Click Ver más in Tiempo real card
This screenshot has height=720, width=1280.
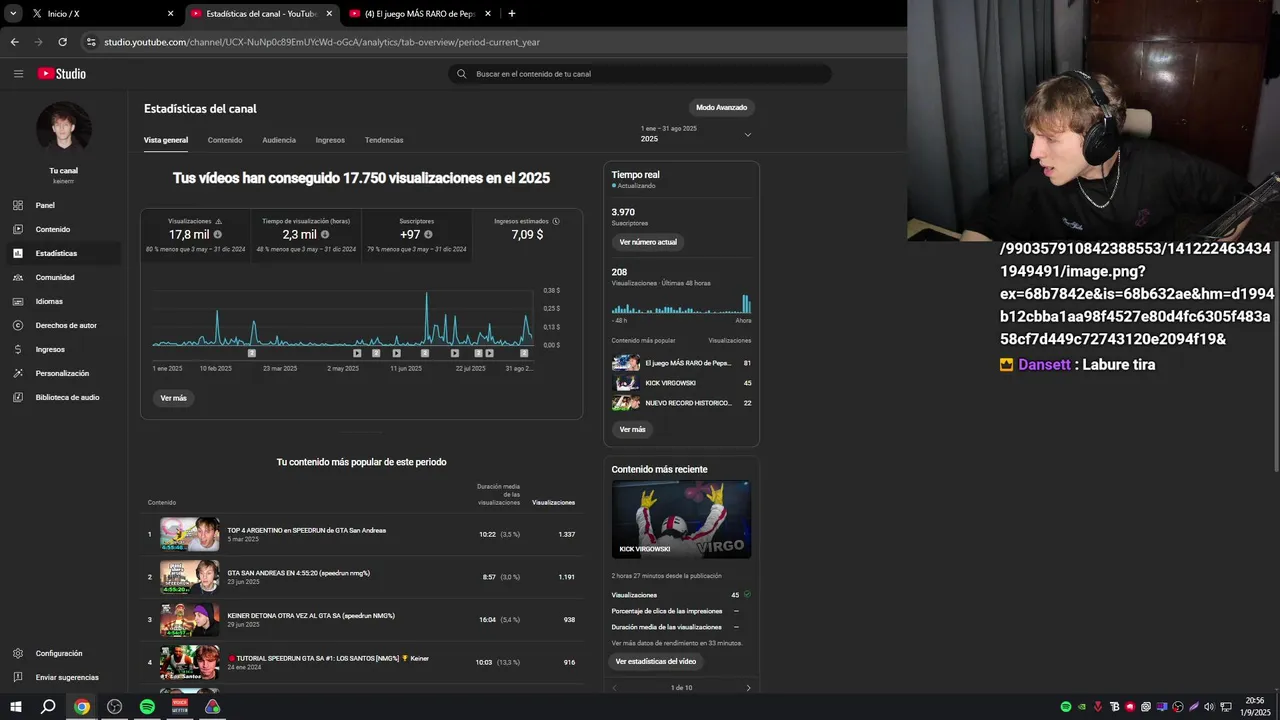point(632,429)
